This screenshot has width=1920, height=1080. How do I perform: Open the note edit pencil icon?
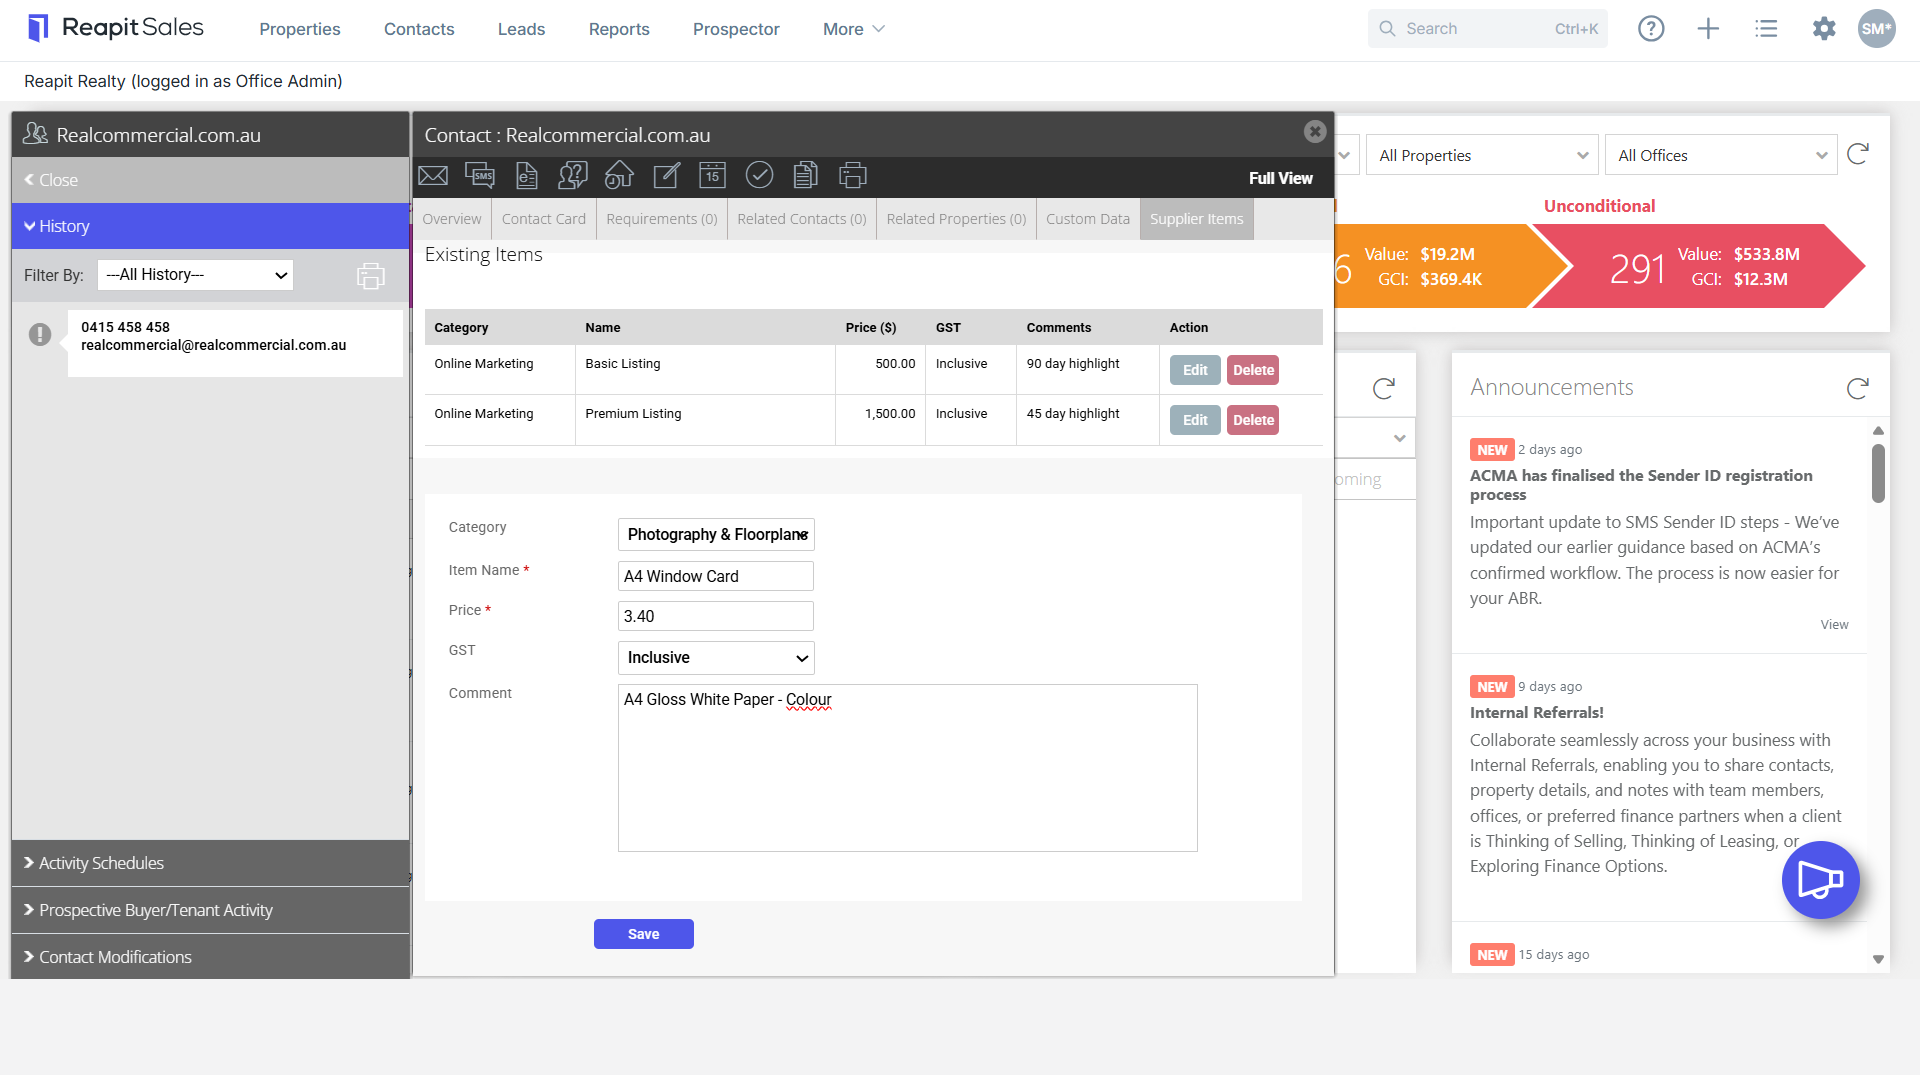tap(666, 176)
